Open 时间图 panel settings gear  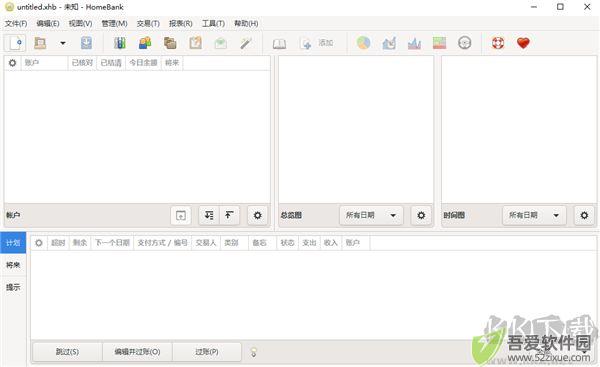coord(584,215)
